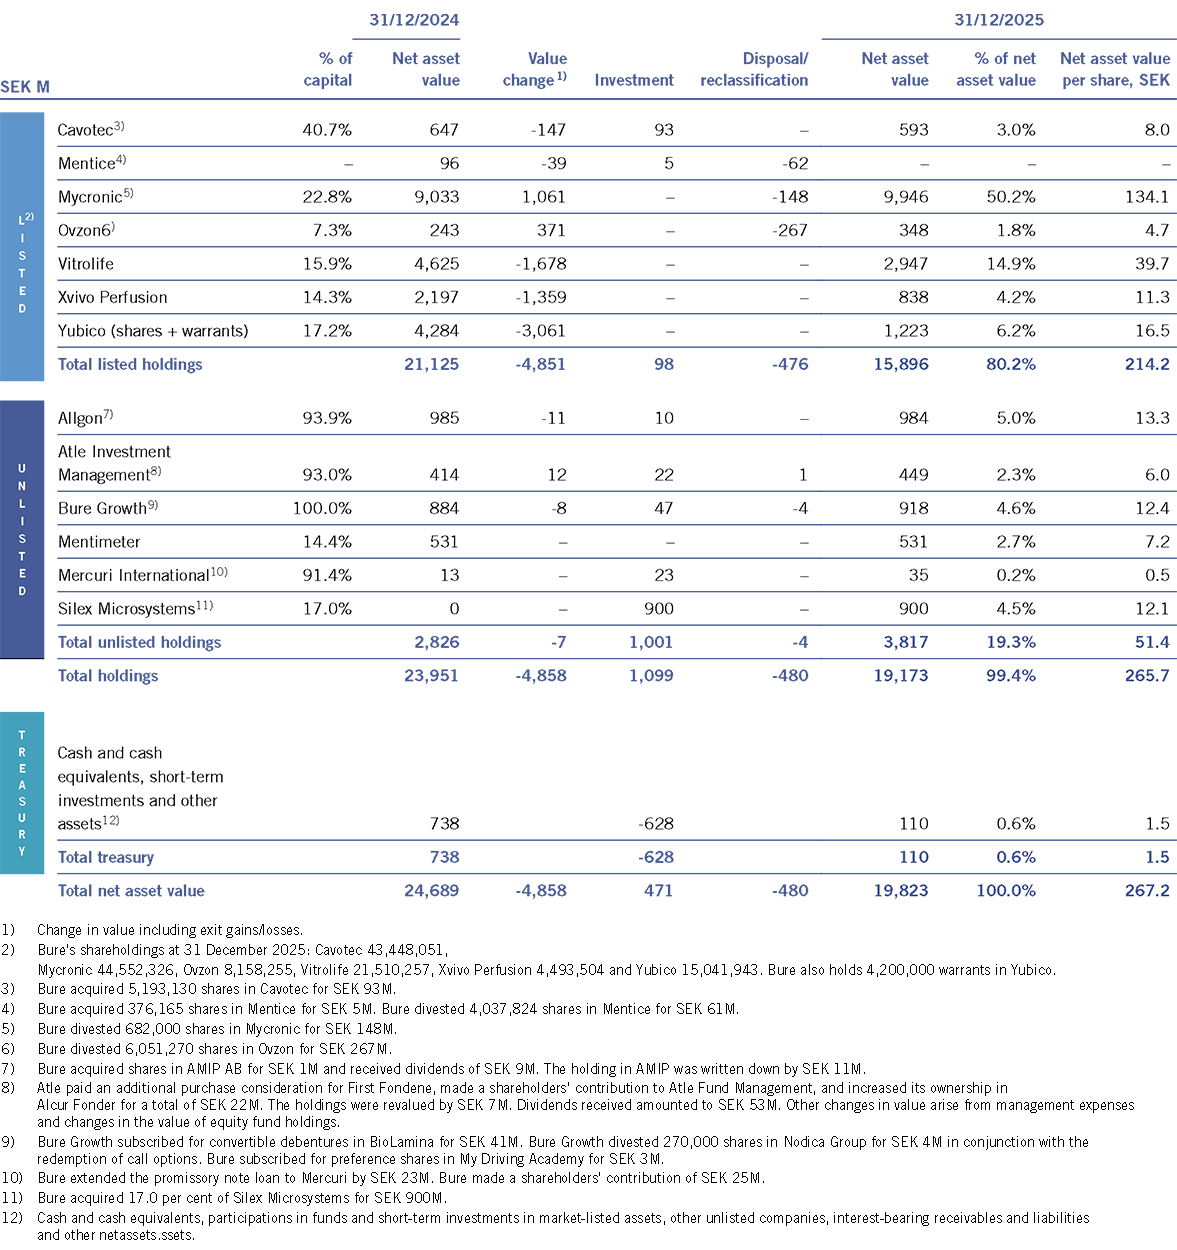Select Allgon's 93.9% of capital
1177x1250 pixels.
coord(327,418)
